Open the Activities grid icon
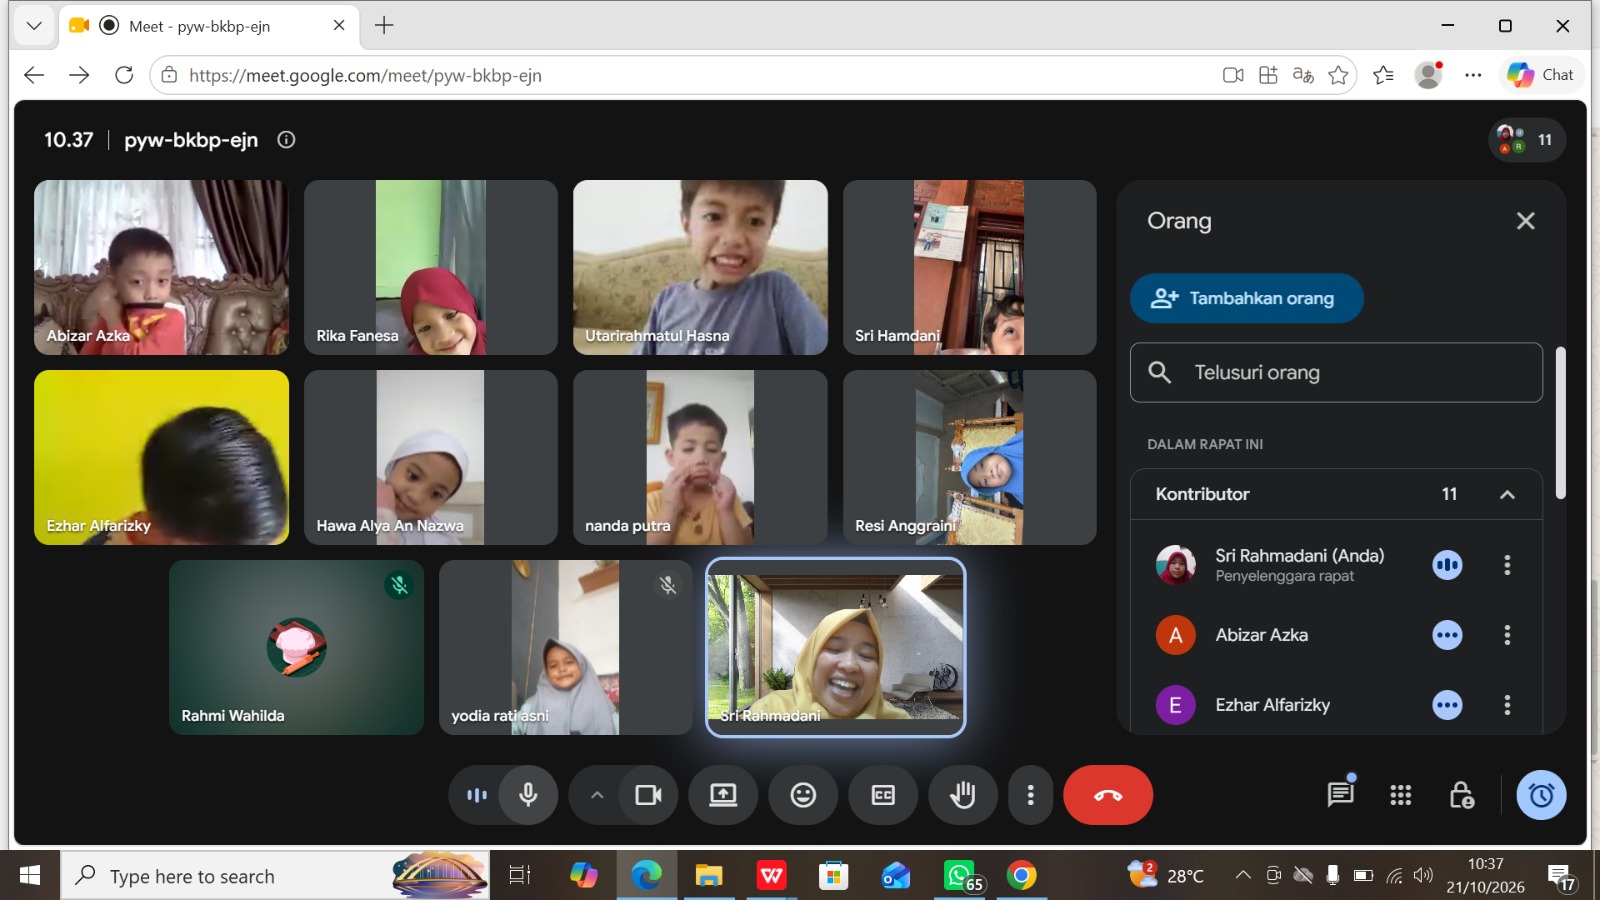Image resolution: width=1600 pixels, height=900 pixels. (x=1401, y=795)
